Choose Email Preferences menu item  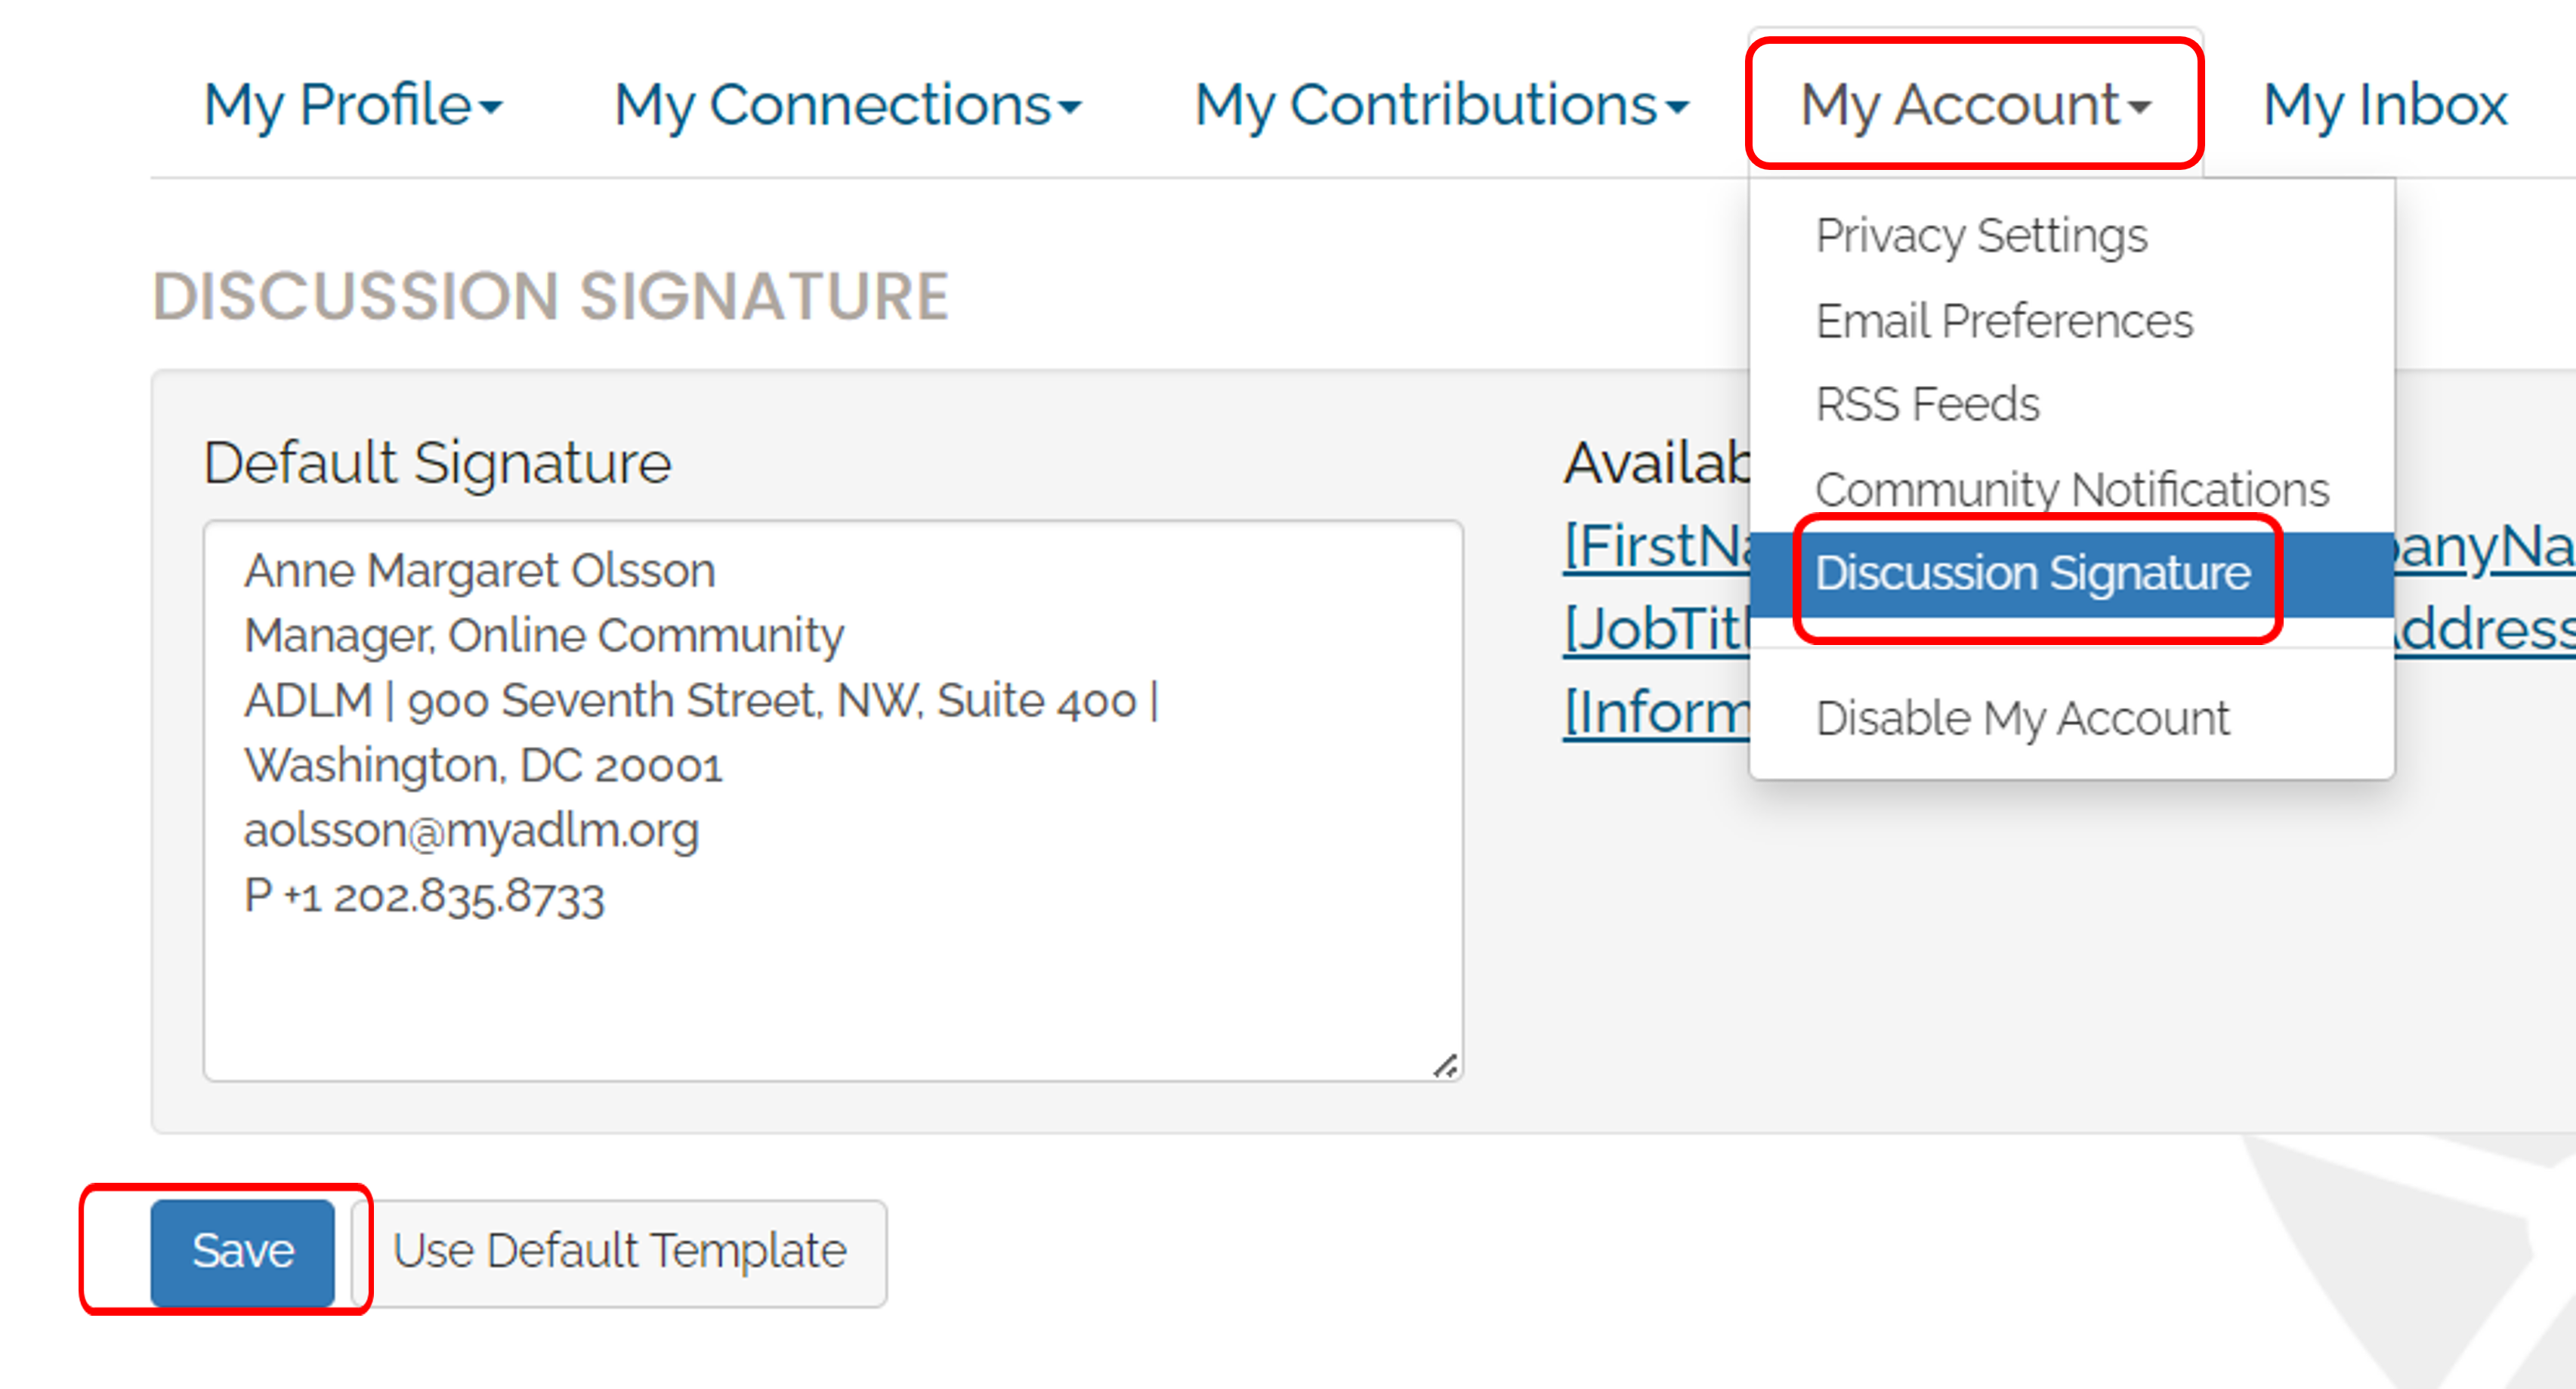(x=2003, y=321)
